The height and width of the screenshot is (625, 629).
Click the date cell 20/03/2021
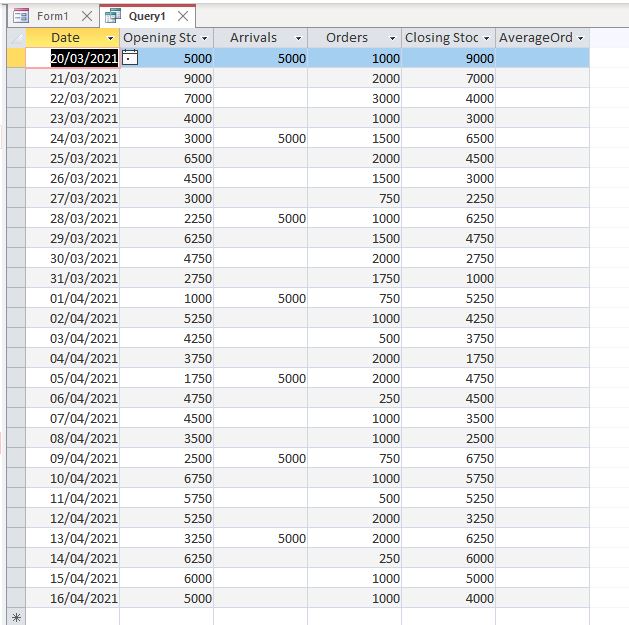[x=73, y=58]
